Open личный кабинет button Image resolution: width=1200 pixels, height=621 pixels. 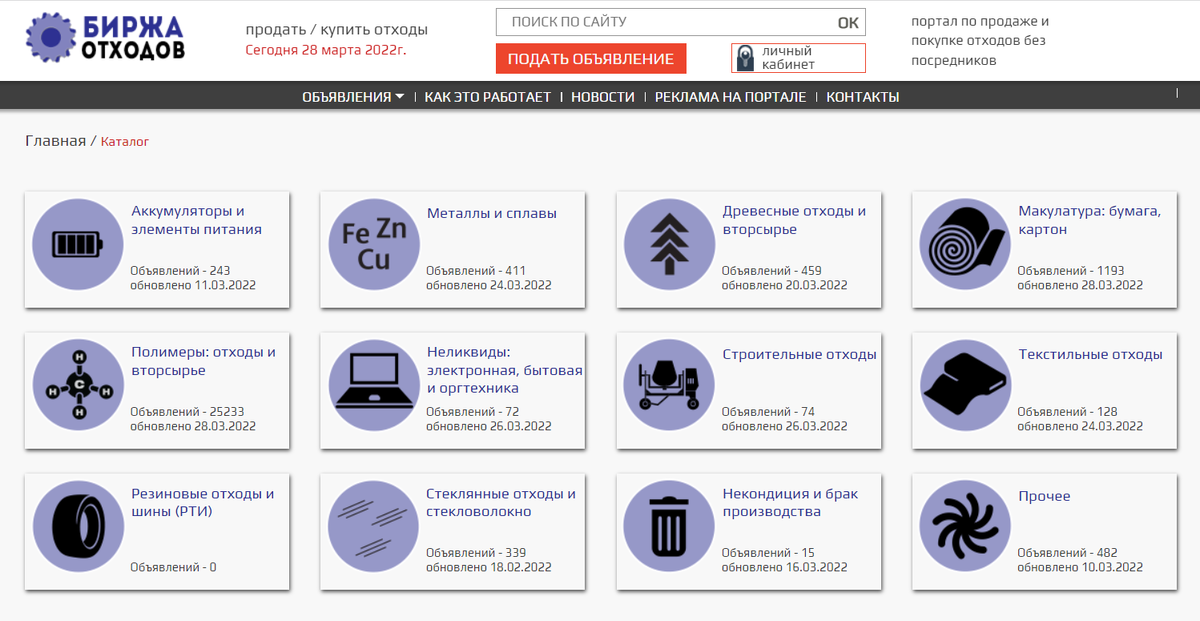click(798, 58)
